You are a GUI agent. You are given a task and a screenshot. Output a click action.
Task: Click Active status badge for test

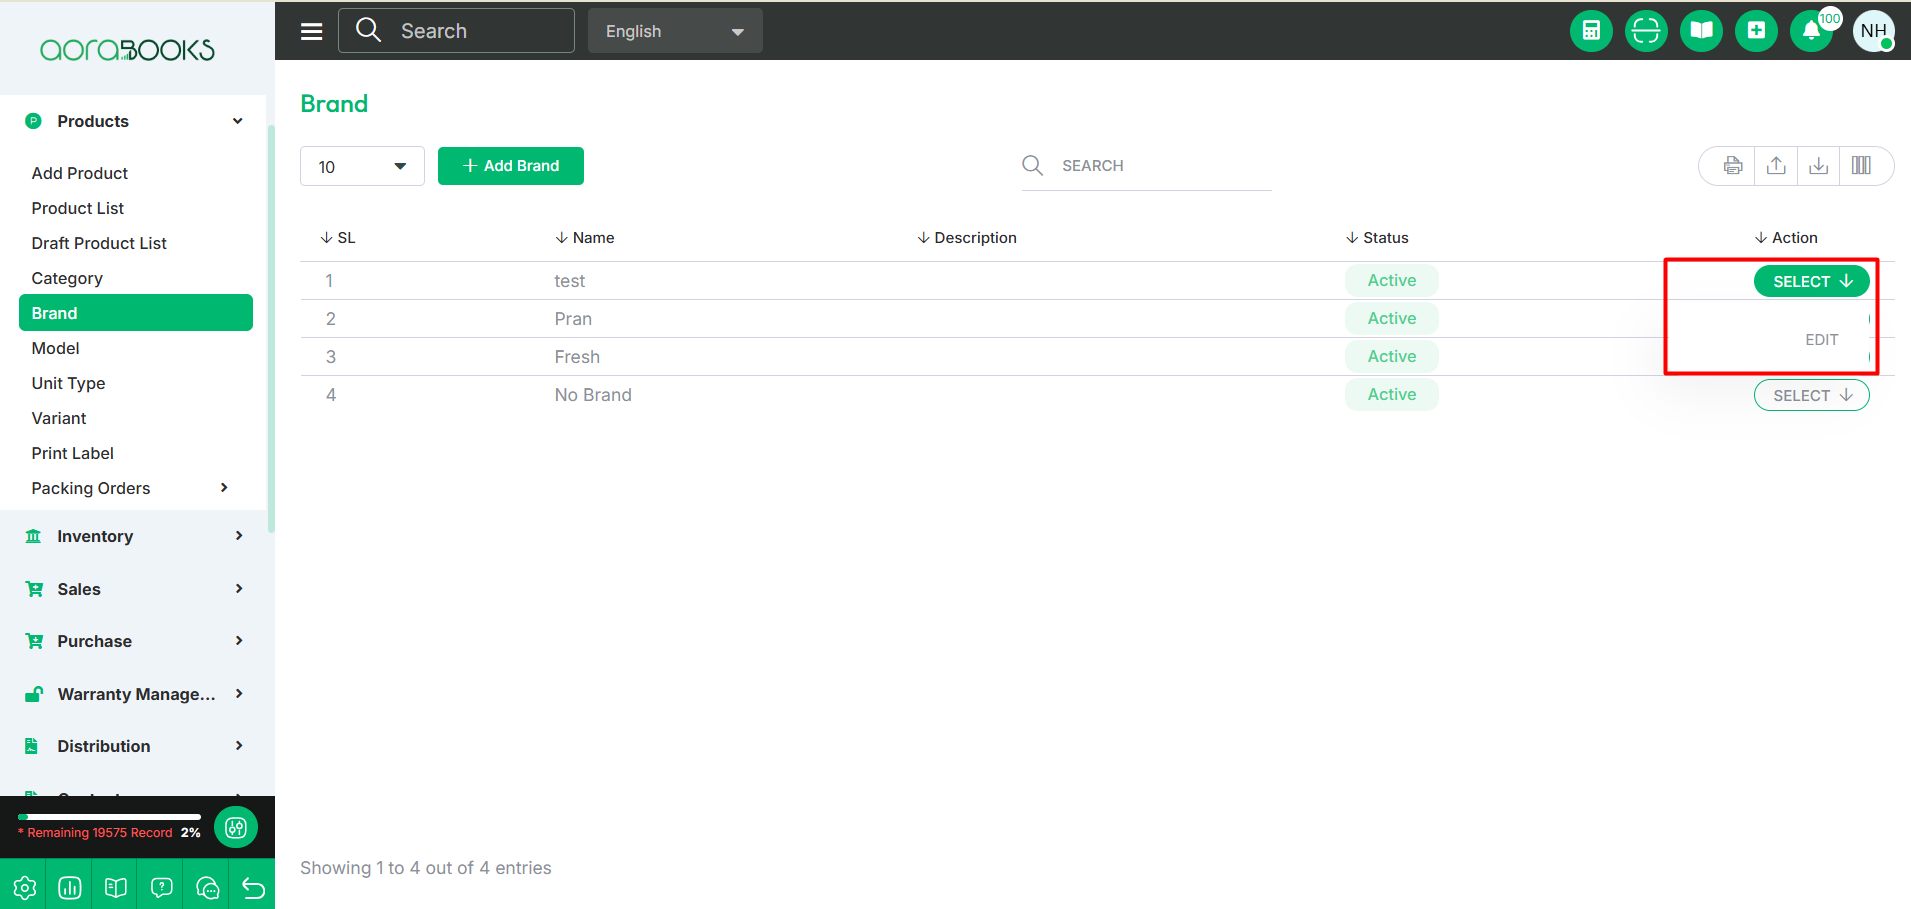[1392, 280]
